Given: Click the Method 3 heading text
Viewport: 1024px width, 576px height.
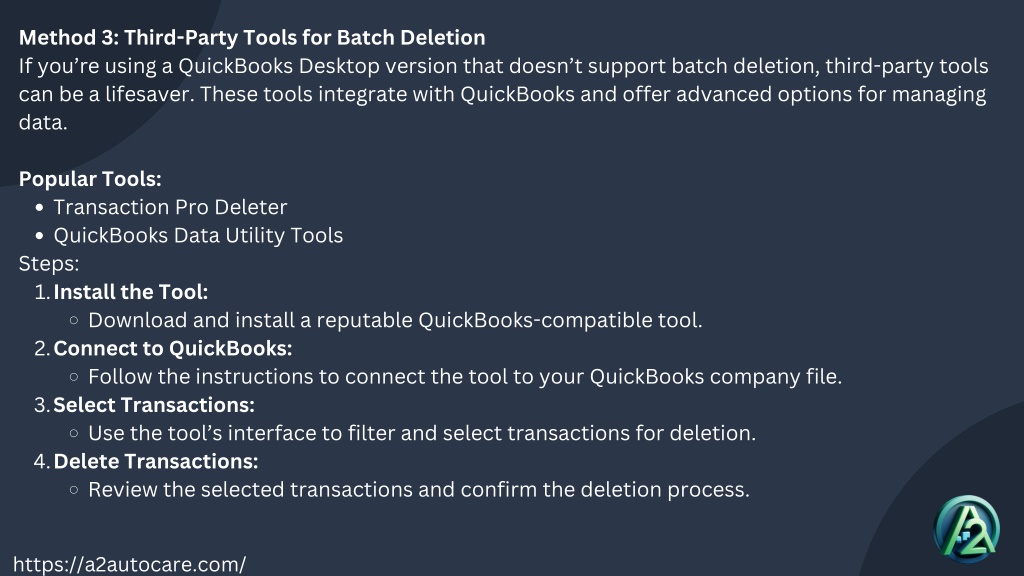Looking at the screenshot, I should 252,38.
